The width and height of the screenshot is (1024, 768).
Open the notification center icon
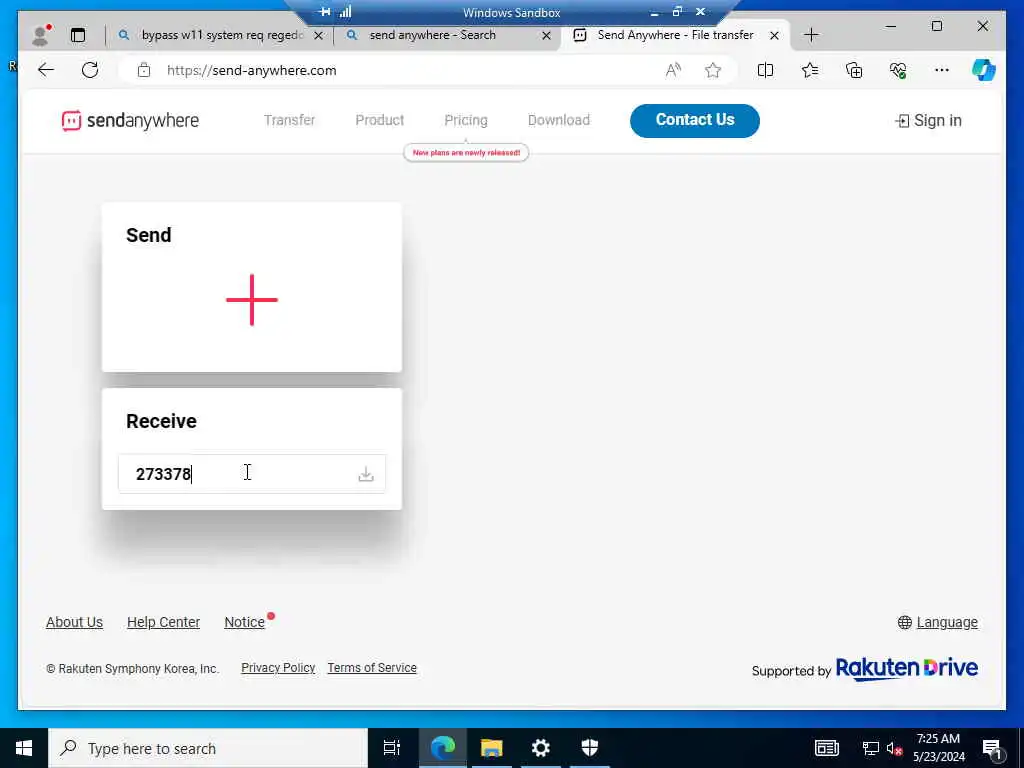click(993, 749)
